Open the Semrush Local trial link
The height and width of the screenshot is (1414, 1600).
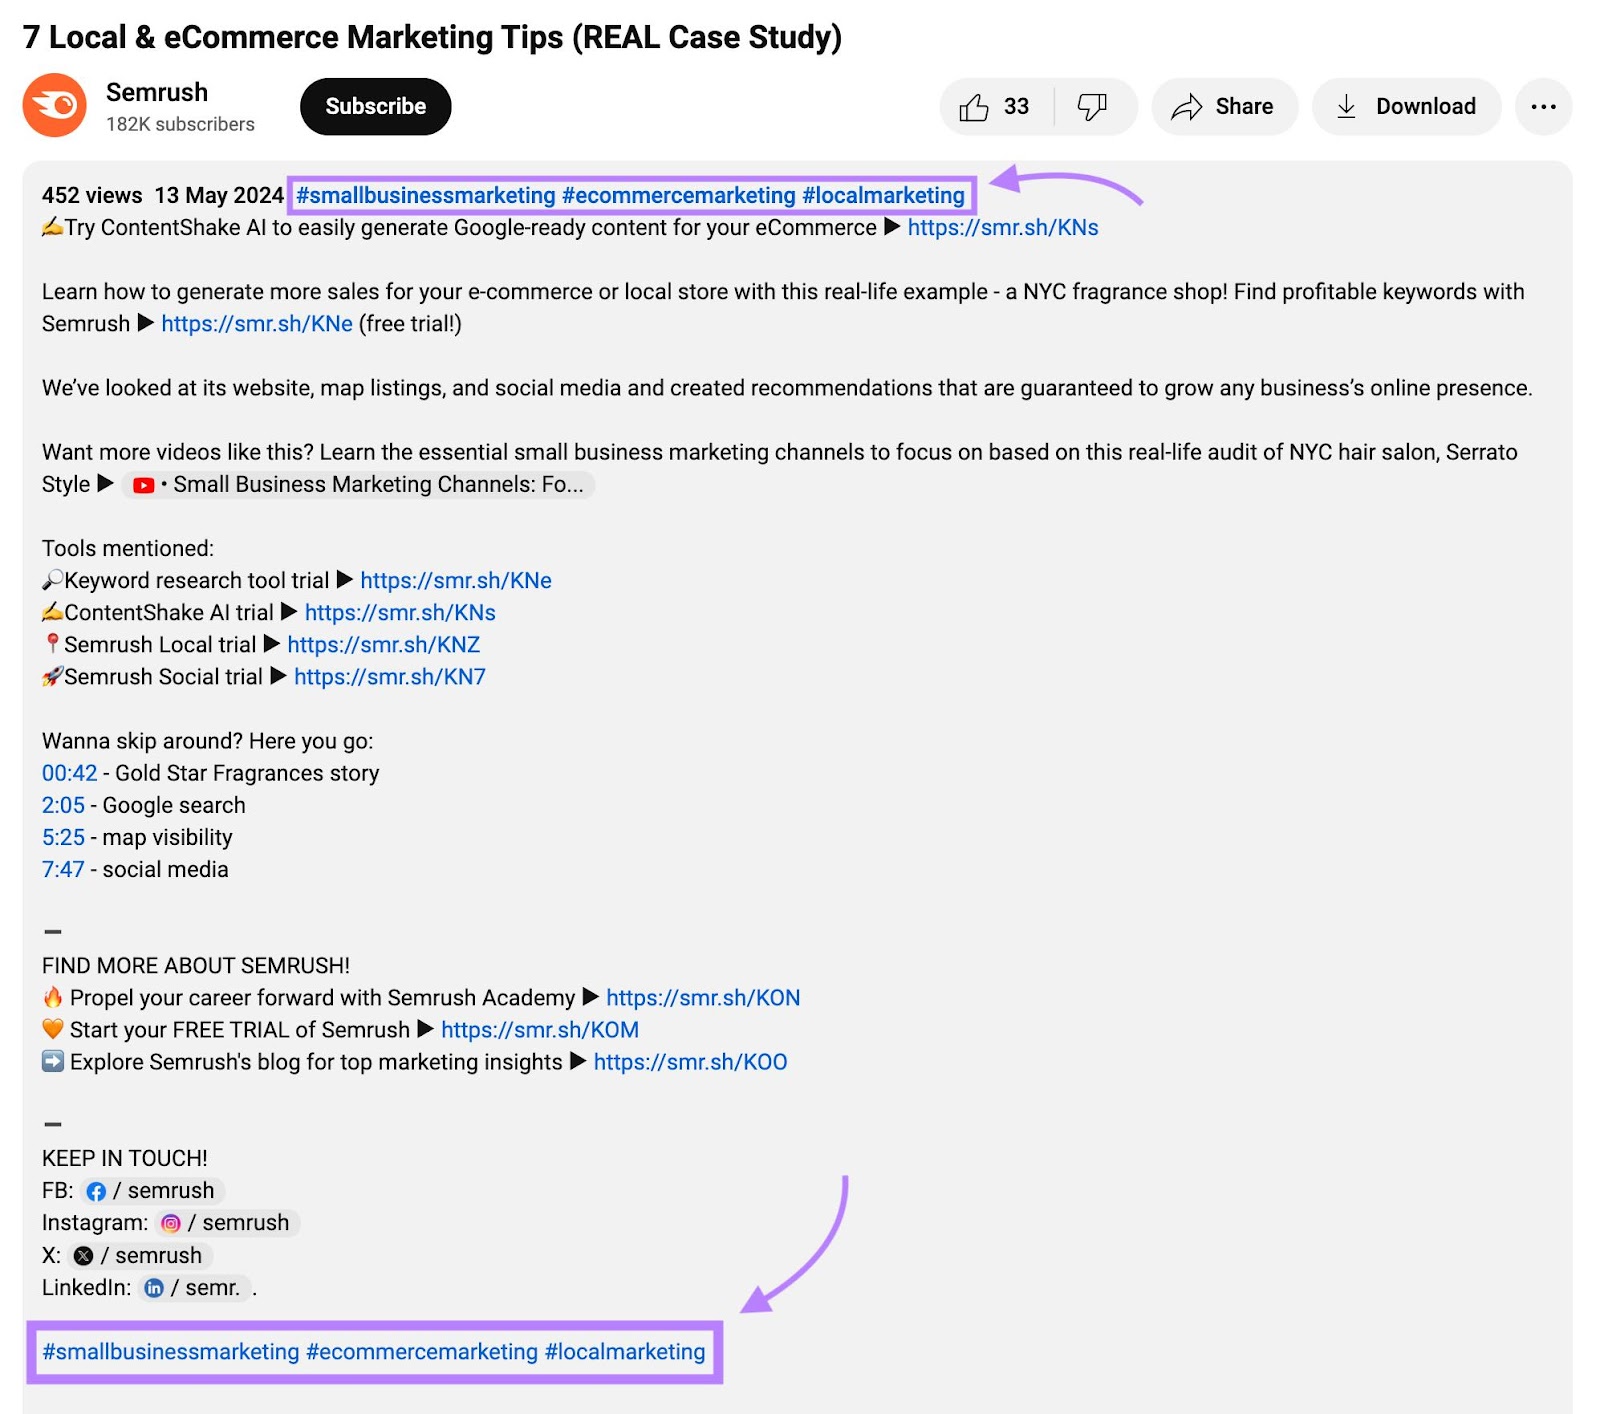pos(382,644)
